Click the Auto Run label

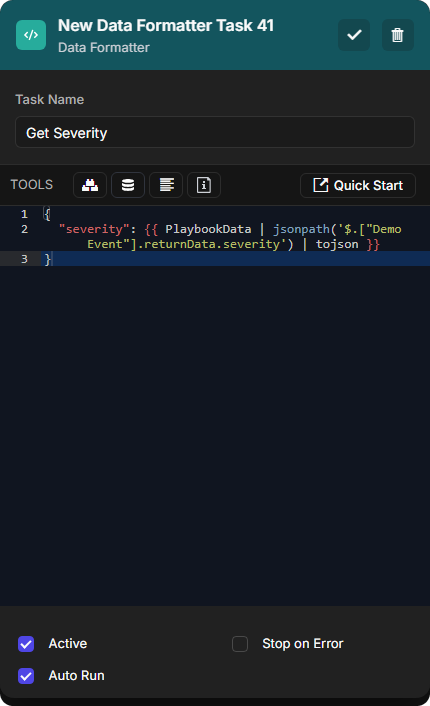coord(77,676)
